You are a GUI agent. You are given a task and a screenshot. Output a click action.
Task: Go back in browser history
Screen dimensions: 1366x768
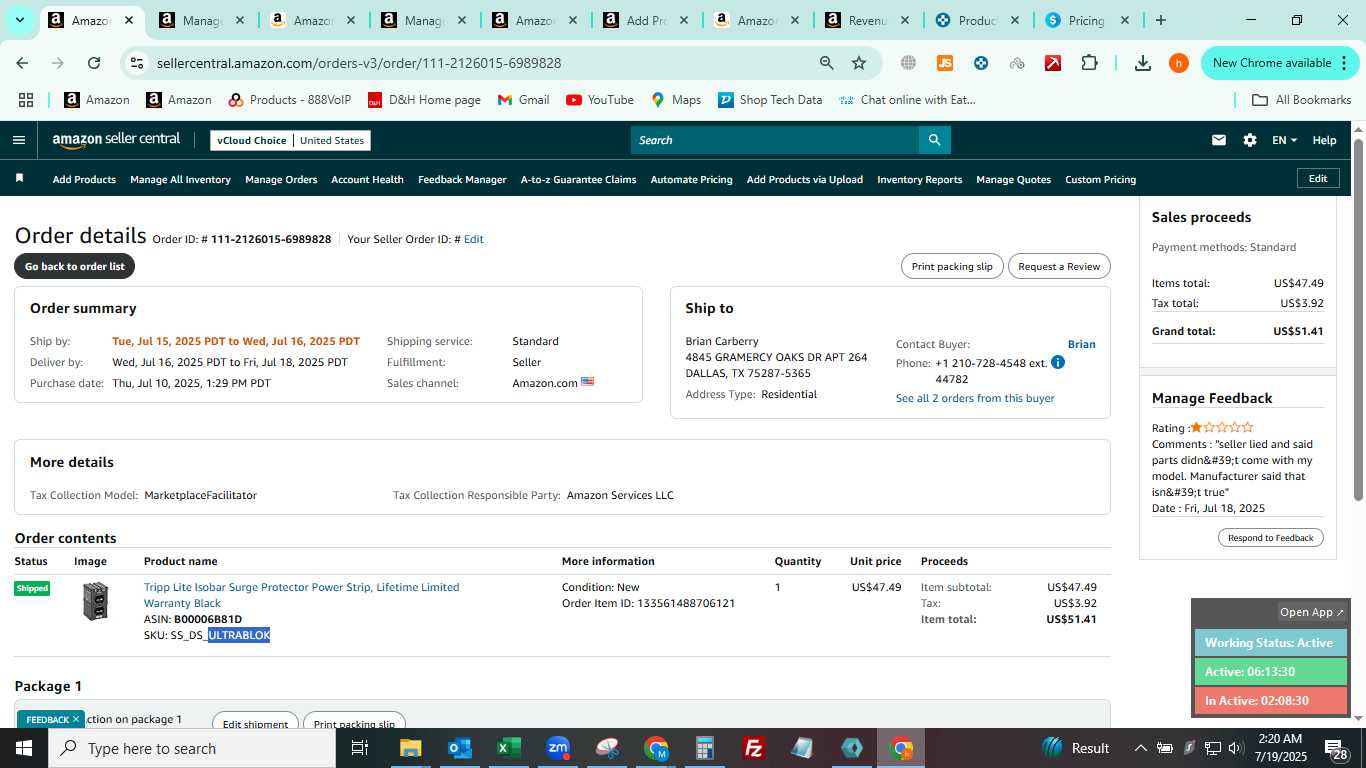pos(22,63)
